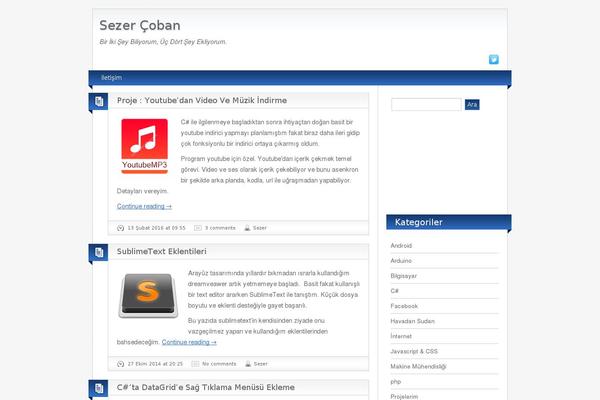This screenshot has width=600, height=400.
Task: Open the YoutubeMP3 thumbnail image
Action: [145, 146]
